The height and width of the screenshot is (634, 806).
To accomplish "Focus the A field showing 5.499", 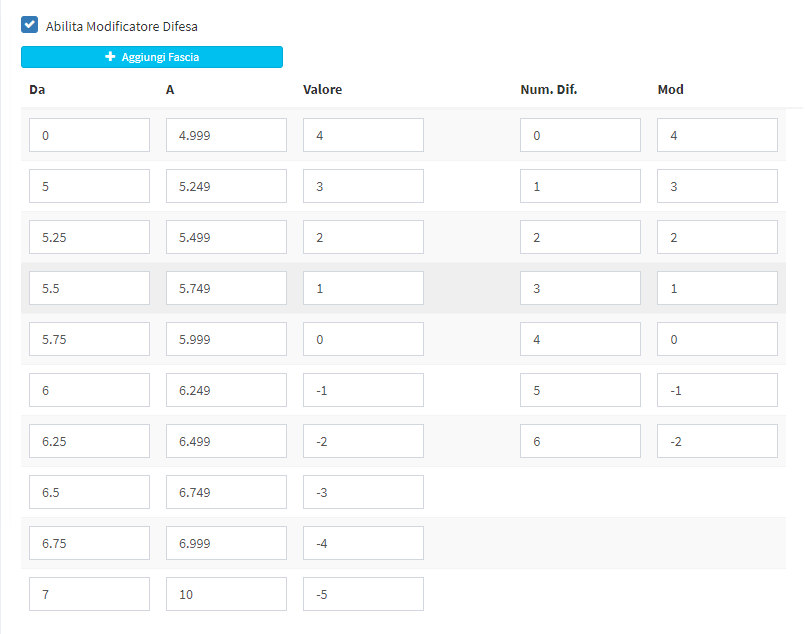I will [x=226, y=237].
